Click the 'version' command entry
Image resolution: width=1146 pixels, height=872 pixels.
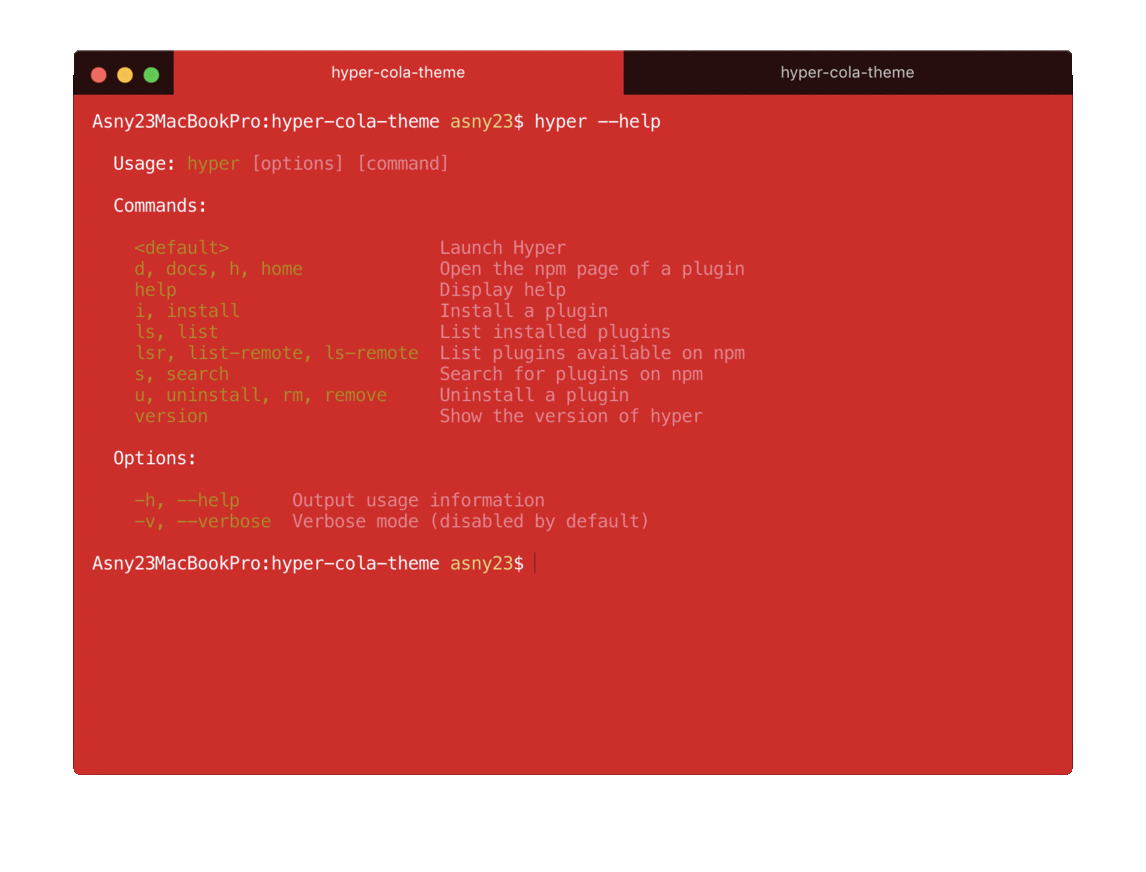pos(171,417)
